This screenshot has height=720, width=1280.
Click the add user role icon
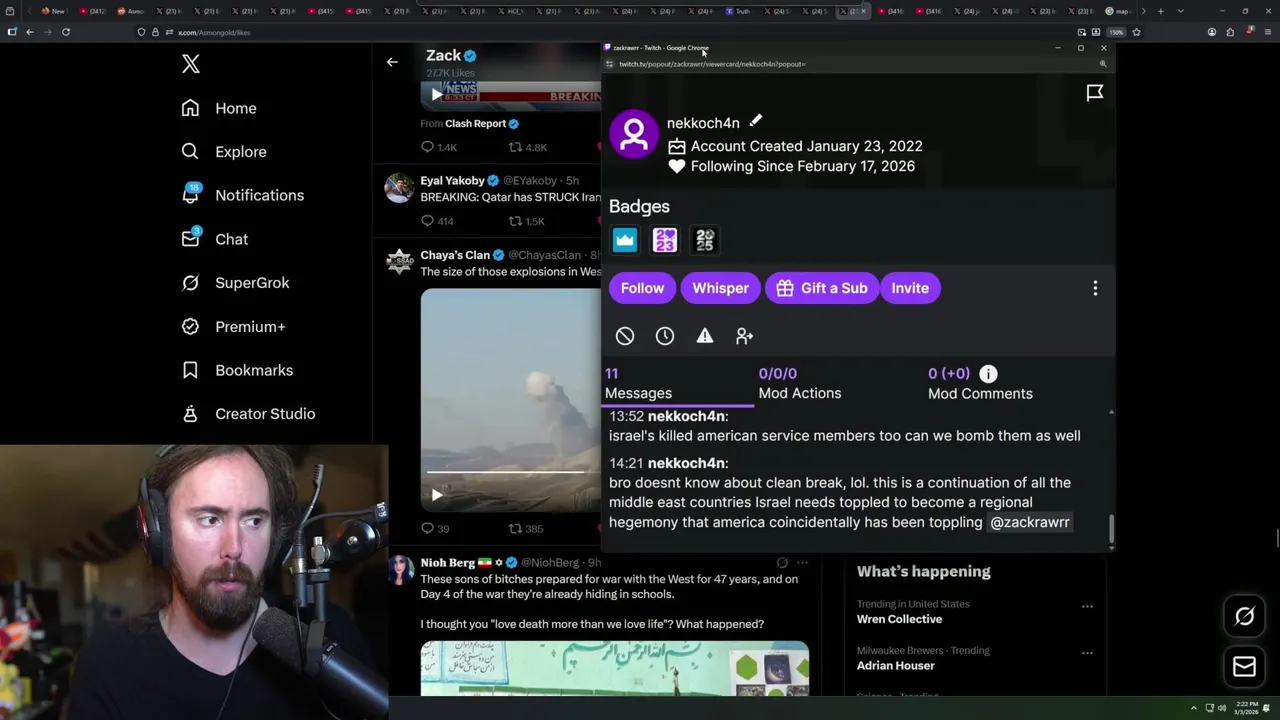coord(745,336)
